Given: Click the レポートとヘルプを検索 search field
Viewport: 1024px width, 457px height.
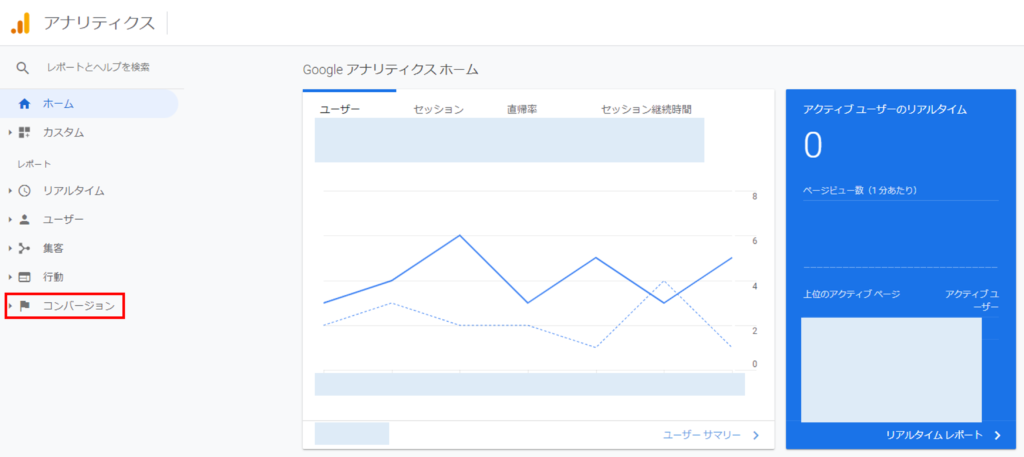Looking at the screenshot, I should pyautogui.click(x=98, y=67).
